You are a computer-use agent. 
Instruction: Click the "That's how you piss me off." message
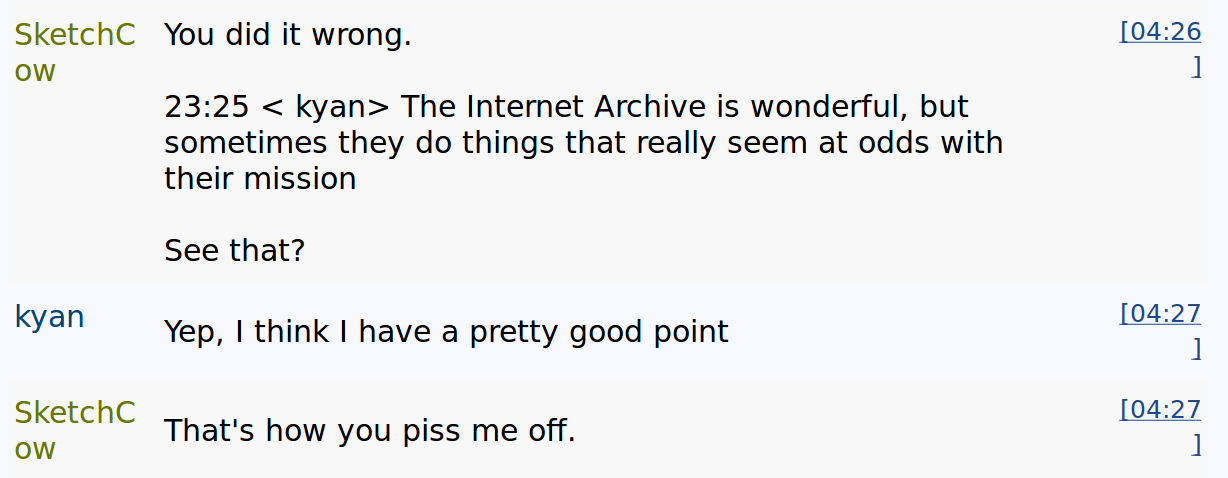pos(370,431)
